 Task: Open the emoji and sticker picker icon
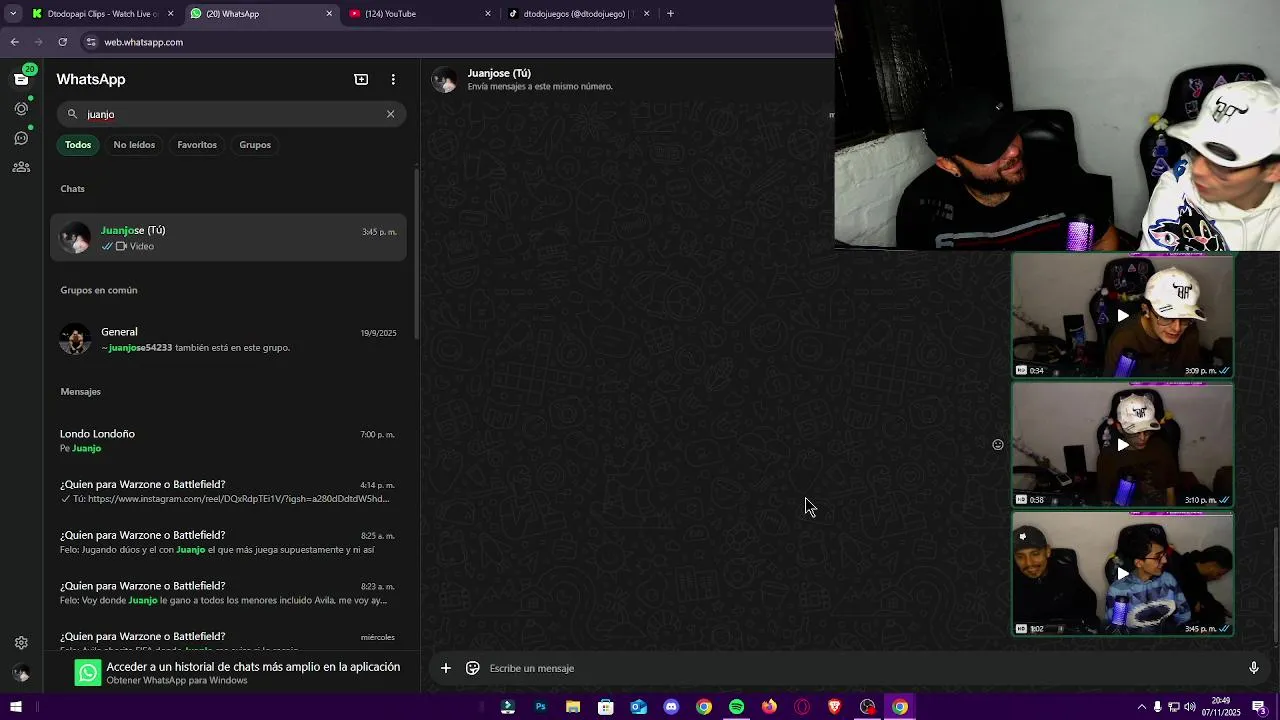click(x=473, y=668)
